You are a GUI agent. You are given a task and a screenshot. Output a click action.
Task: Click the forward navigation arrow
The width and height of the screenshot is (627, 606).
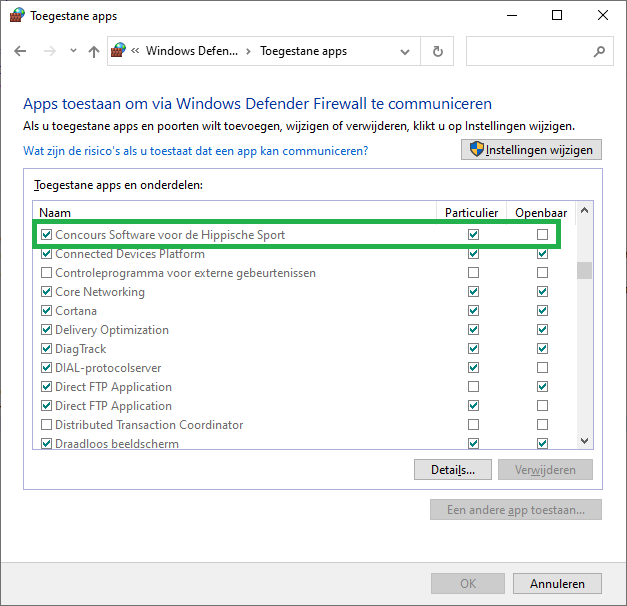click(50, 51)
